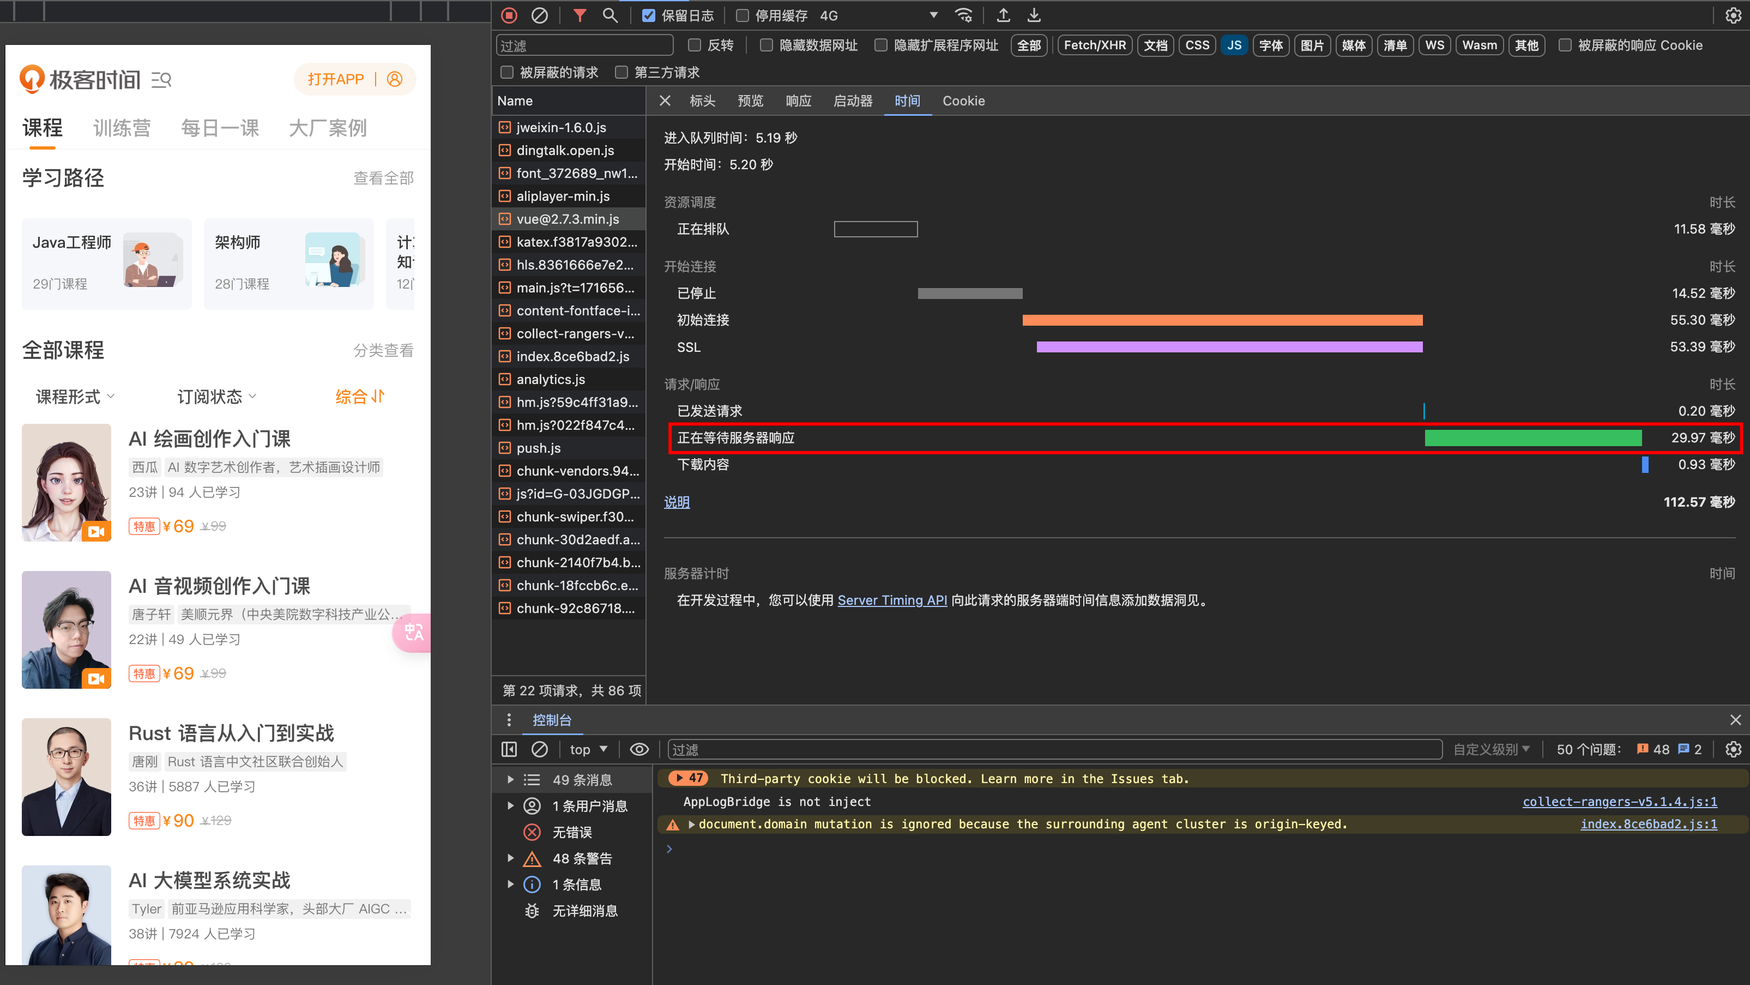Screen dimensions: 1750x985
Task: Expand the 48 条警告 group
Action: tap(511, 858)
